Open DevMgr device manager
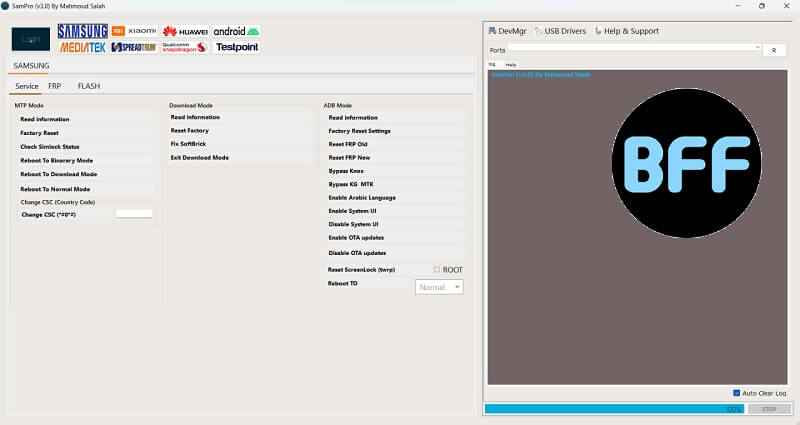The width and height of the screenshot is (800, 425). pyautogui.click(x=508, y=31)
